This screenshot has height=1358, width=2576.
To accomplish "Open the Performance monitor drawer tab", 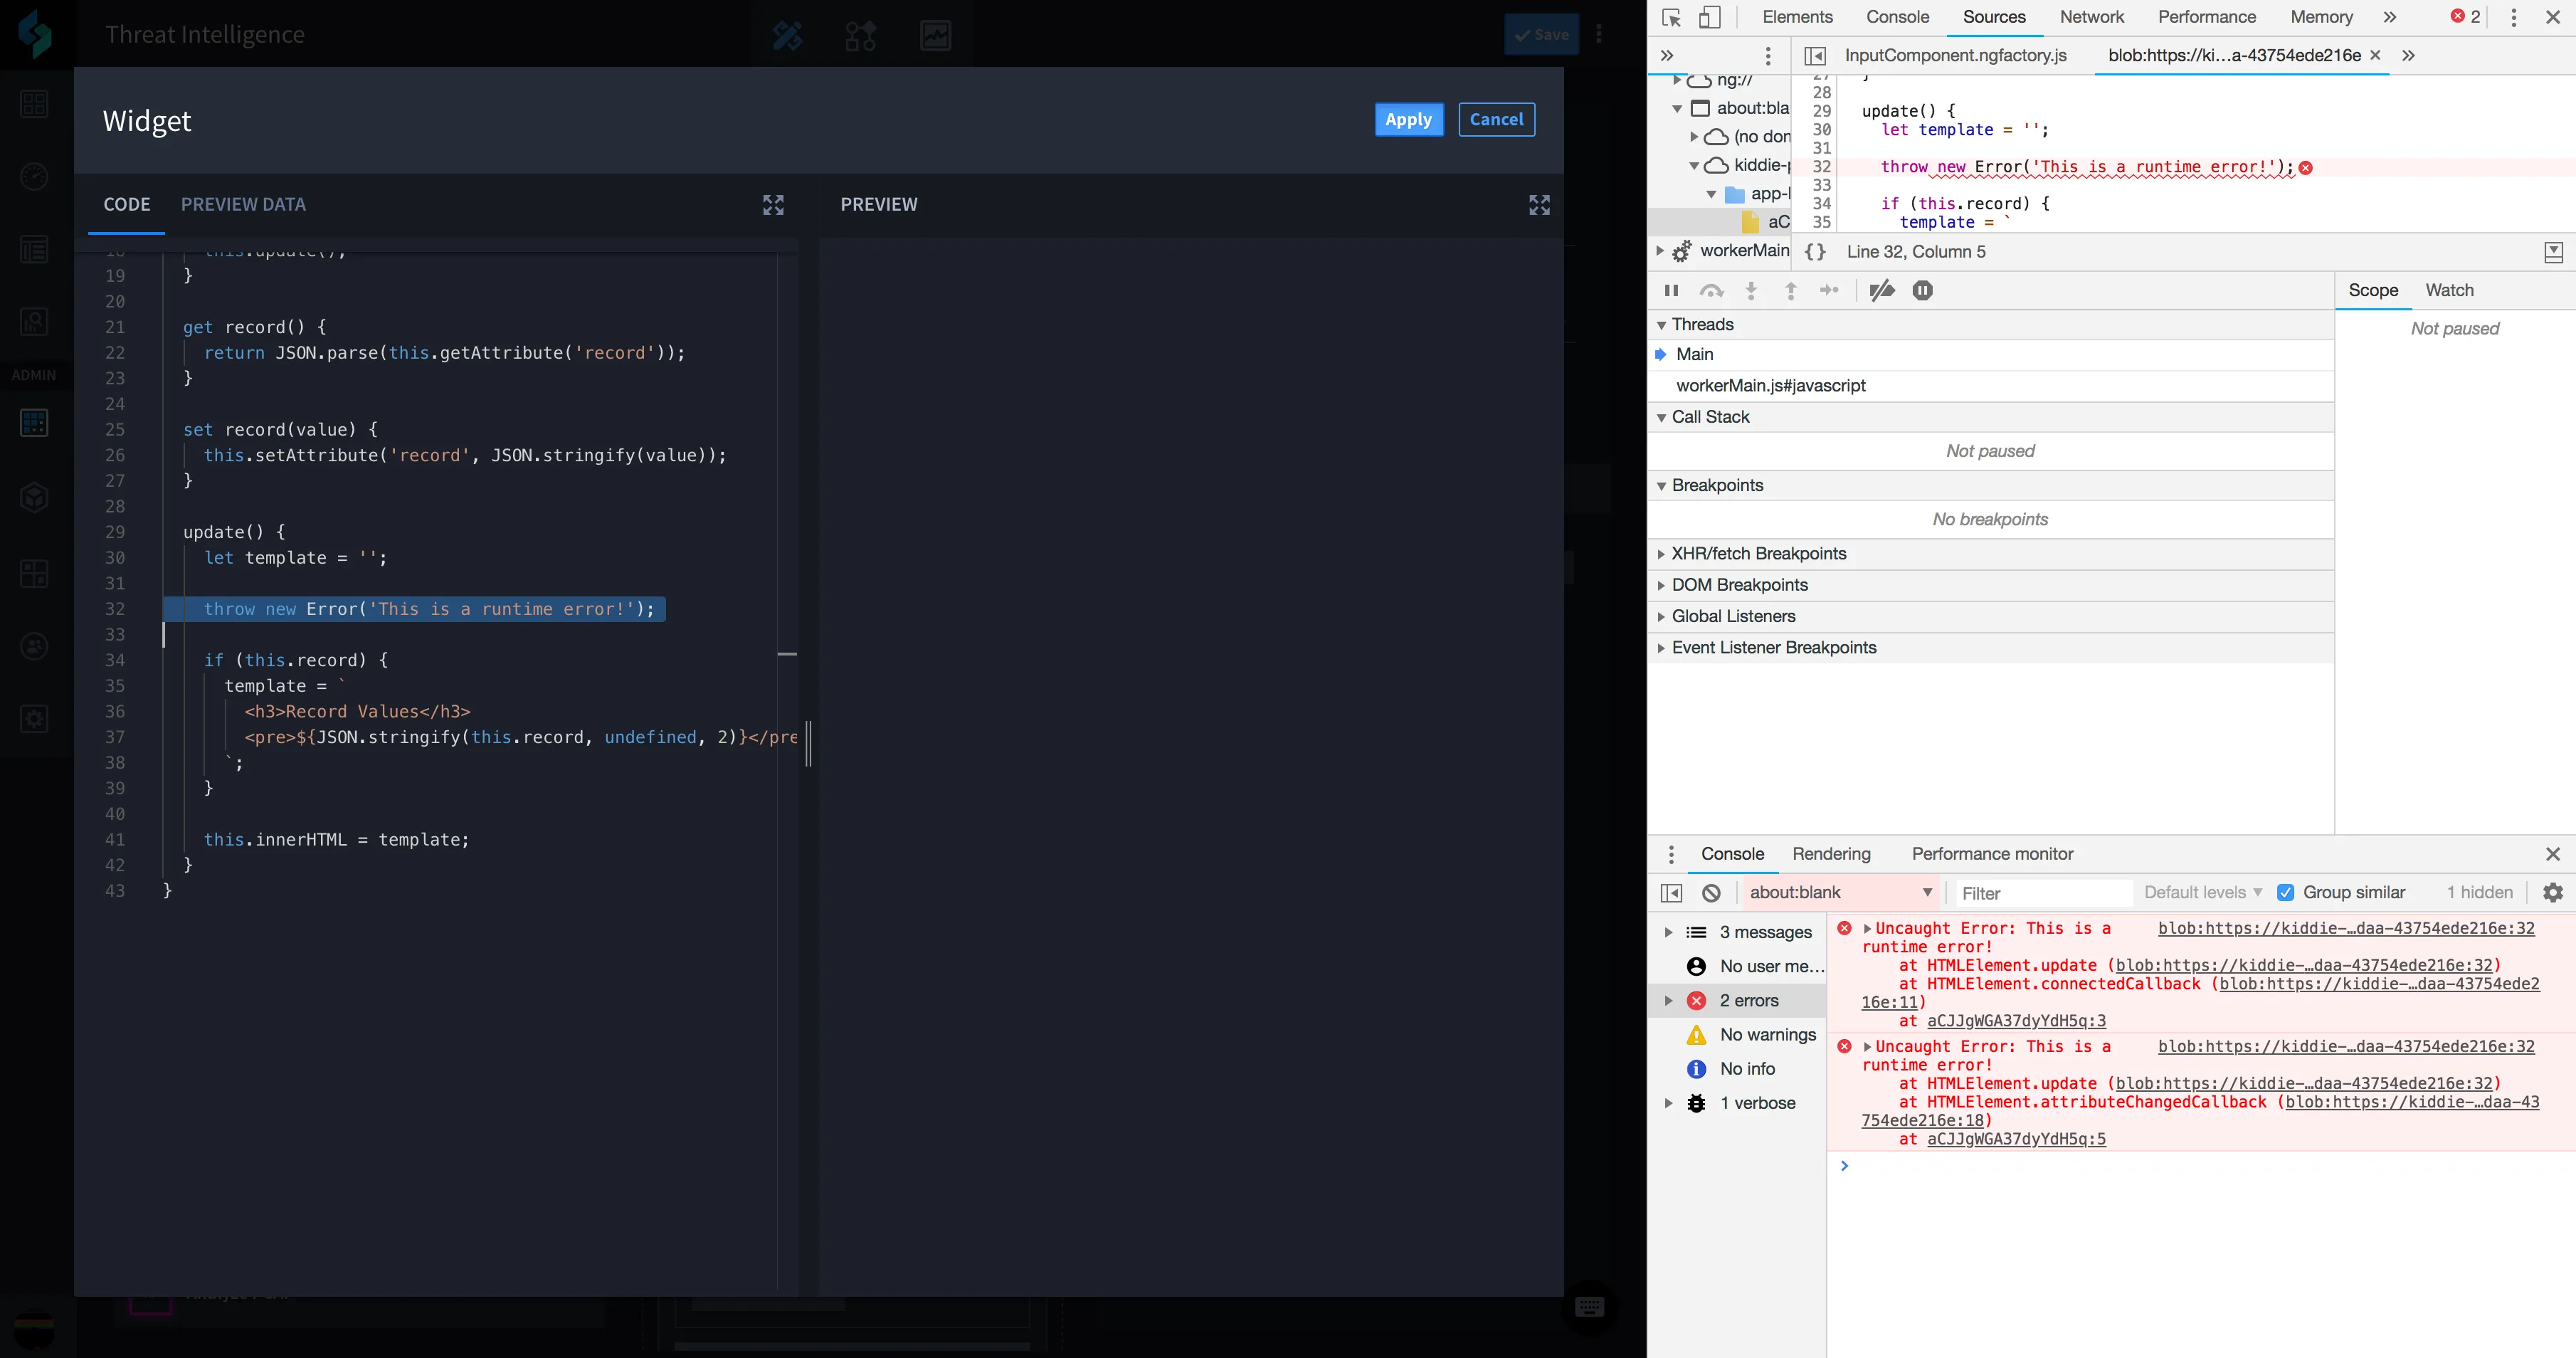I will point(1992,854).
